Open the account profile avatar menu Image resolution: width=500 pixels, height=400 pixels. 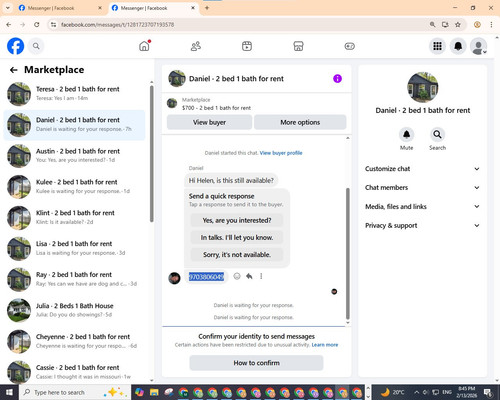[x=479, y=46]
